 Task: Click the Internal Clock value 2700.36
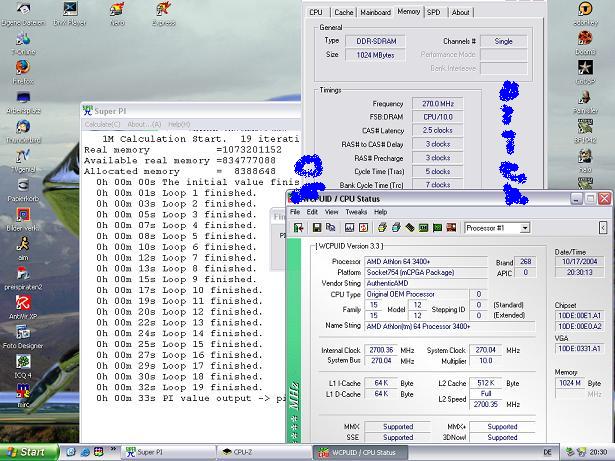(381, 350)
